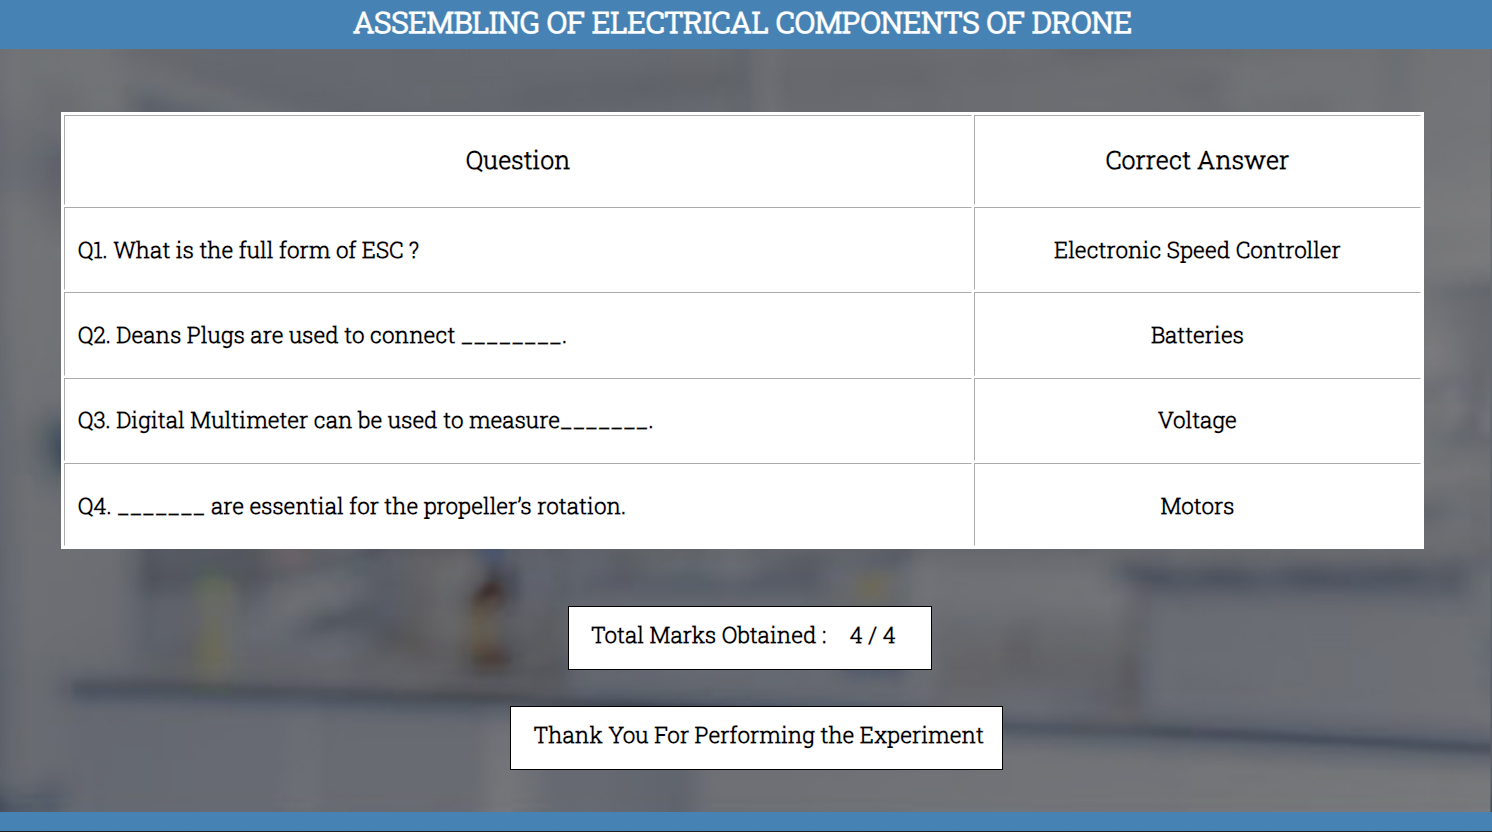
Task: Click the blank line in Q3
Action: click(x=605, y=425)
